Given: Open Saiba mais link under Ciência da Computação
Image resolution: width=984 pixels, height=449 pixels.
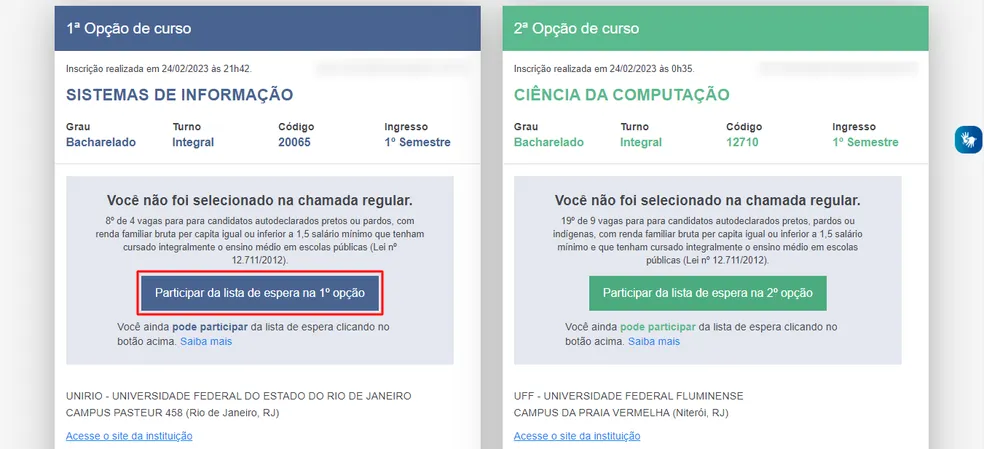Looking at the screenshot, I should tap(654, 342).
